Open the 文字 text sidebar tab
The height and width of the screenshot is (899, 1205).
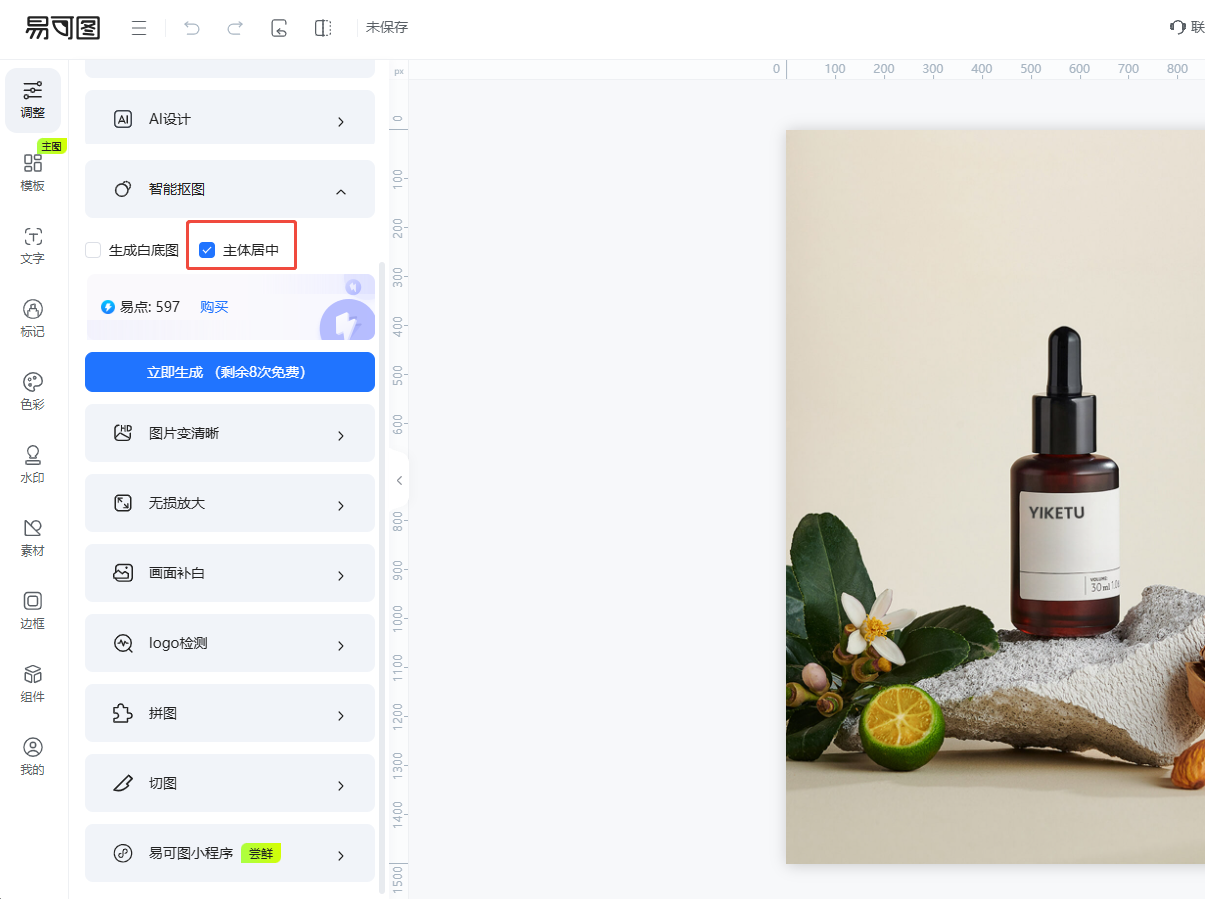[33, 246]
